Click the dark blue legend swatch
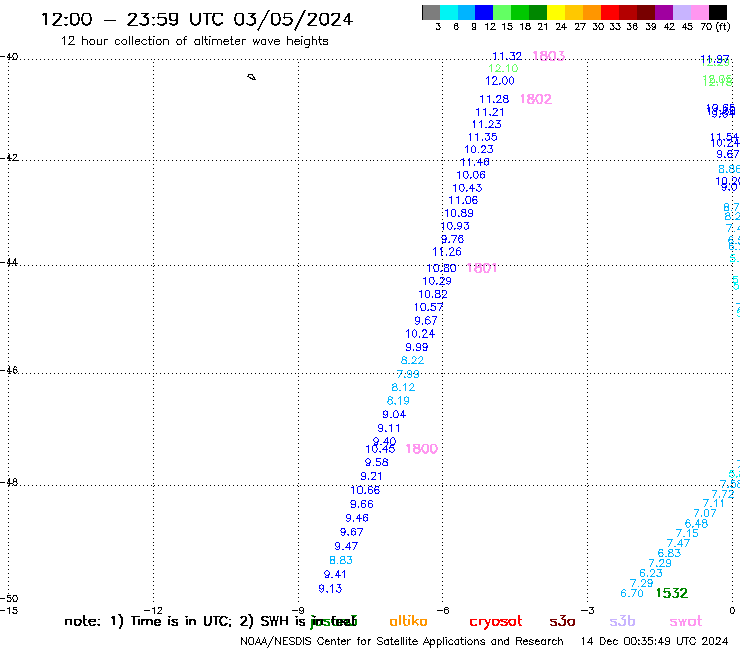 click(485, 12)
